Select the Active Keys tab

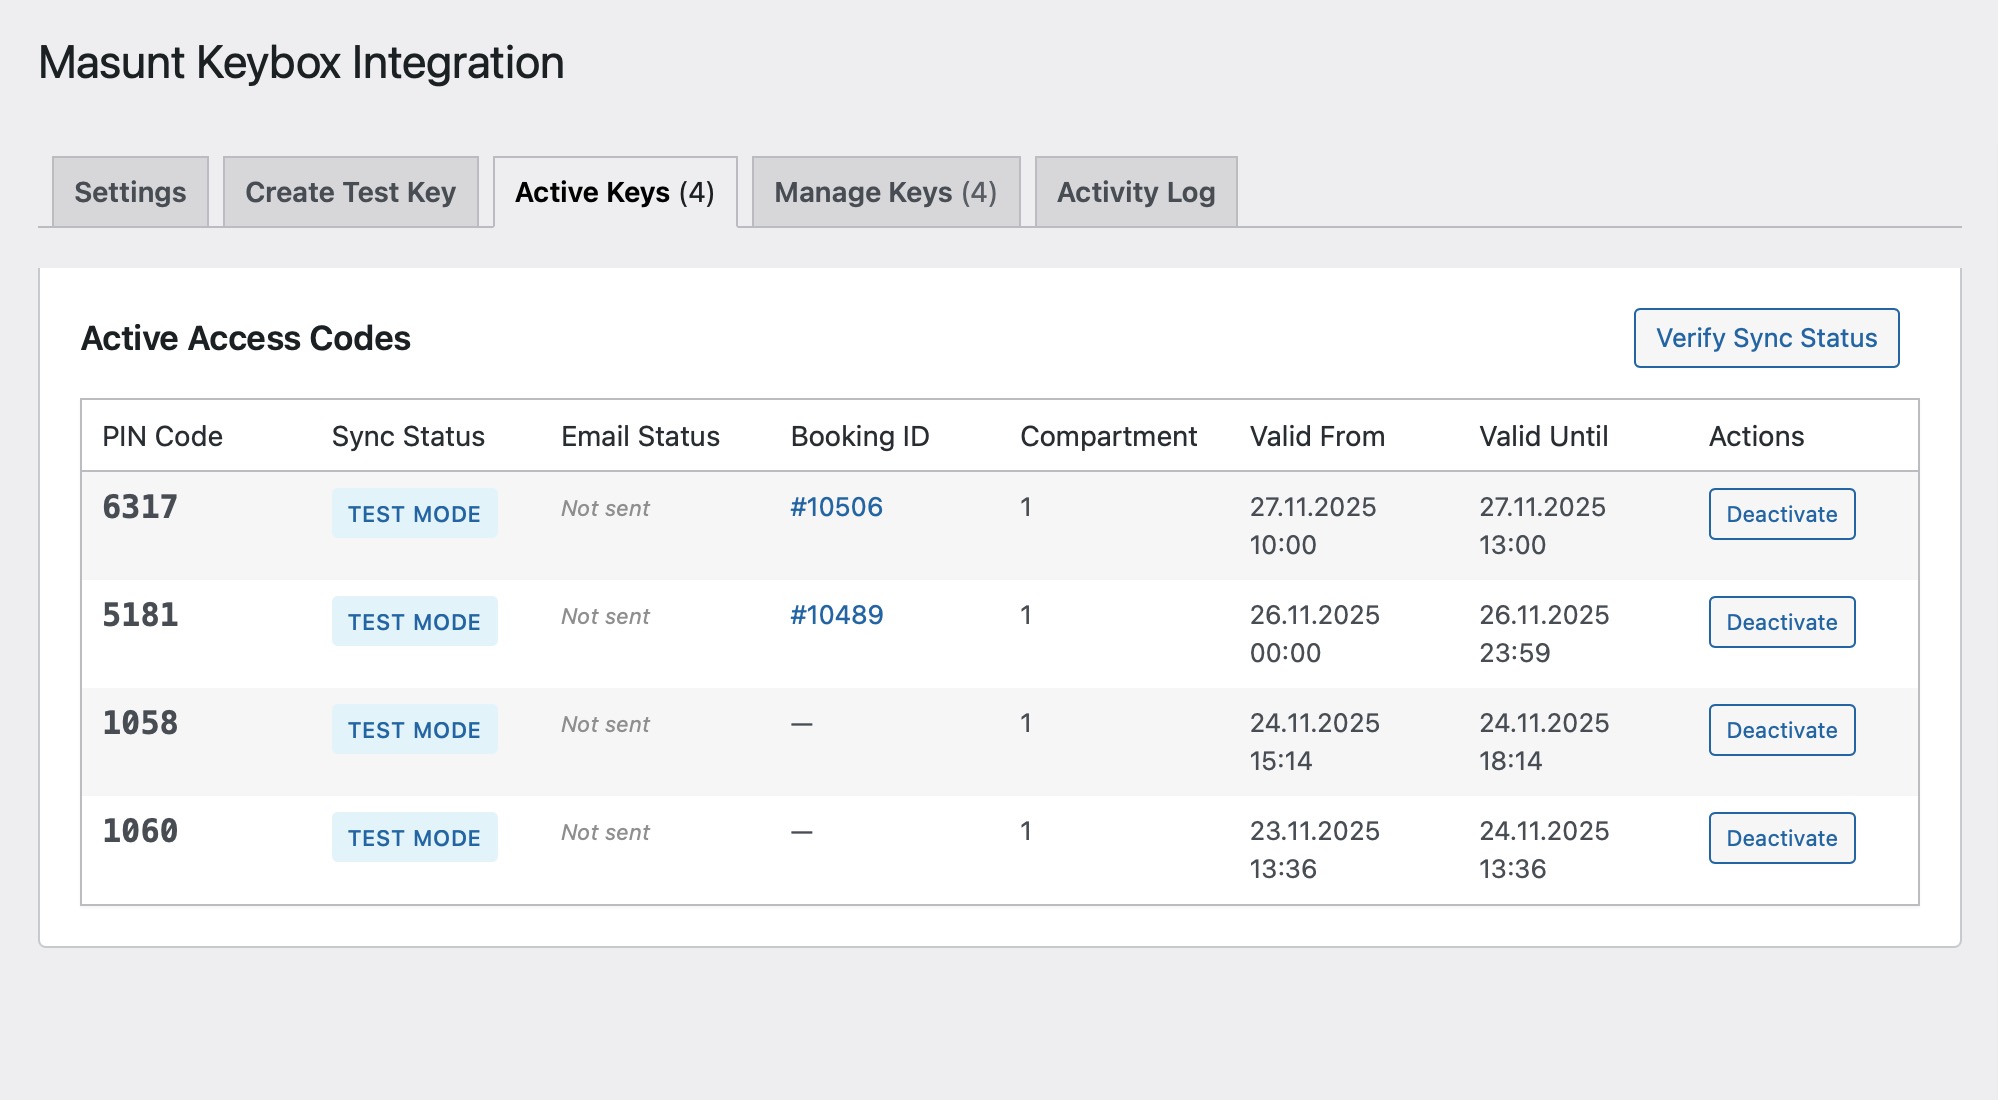[613, 191]
